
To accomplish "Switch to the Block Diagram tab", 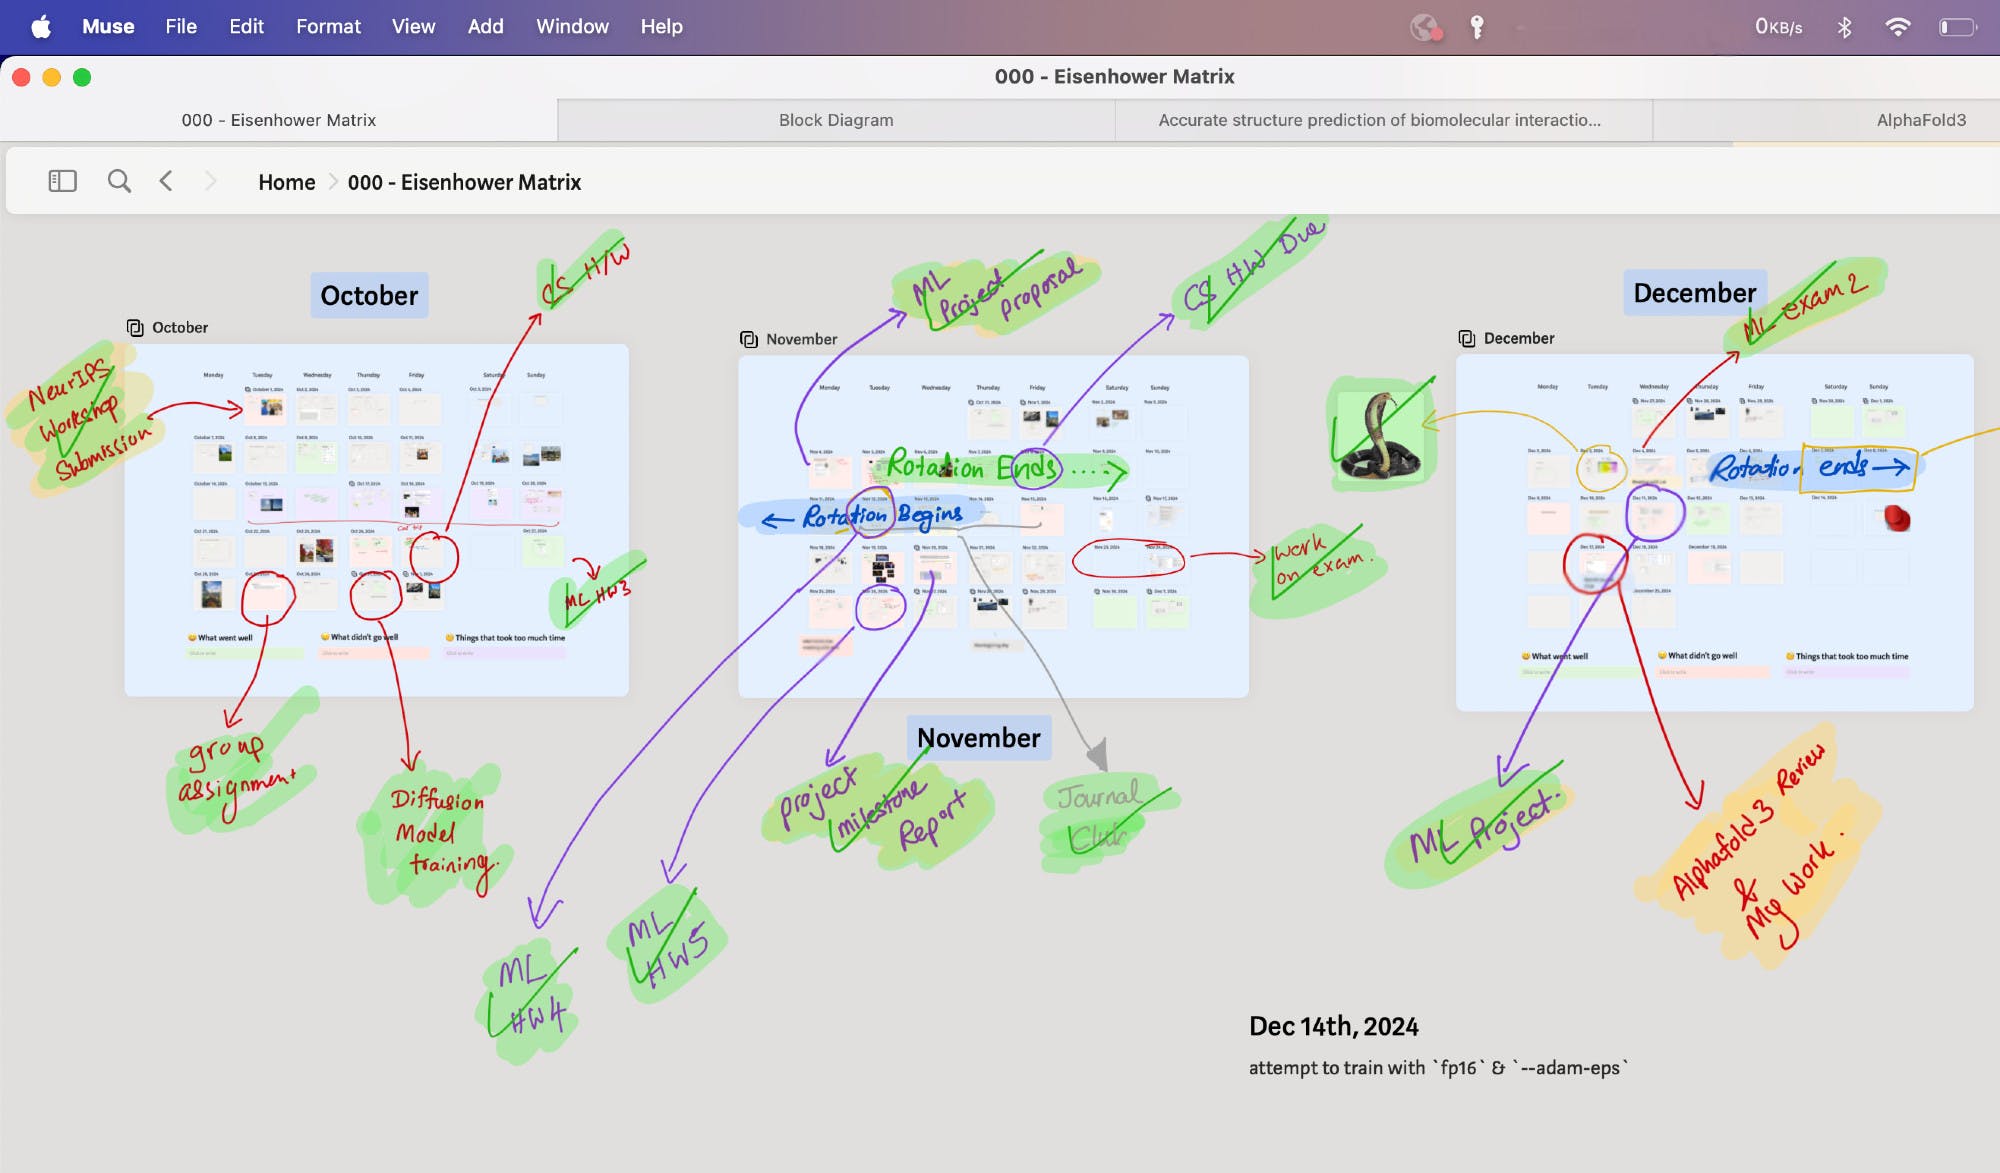I will [836, 120].
